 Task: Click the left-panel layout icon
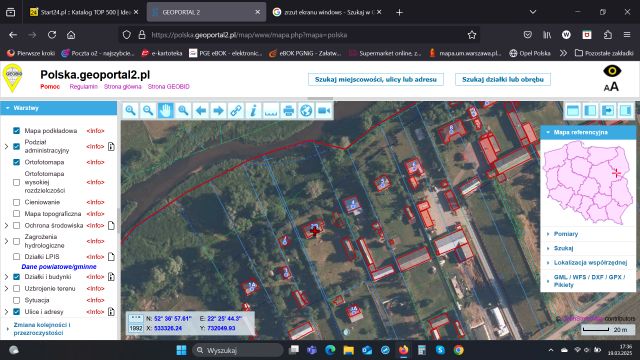click(591, 111)
